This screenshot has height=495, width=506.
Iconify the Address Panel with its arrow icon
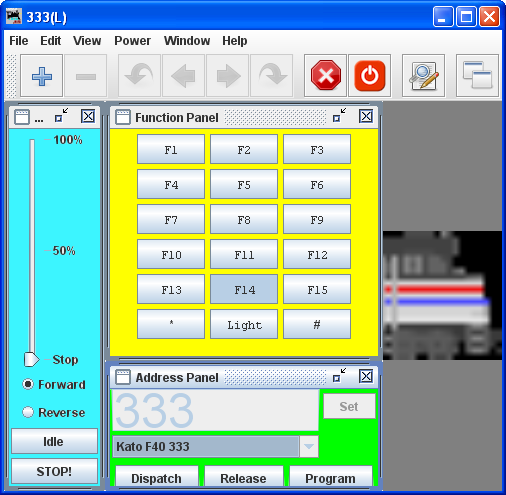[x=340, y=375]
